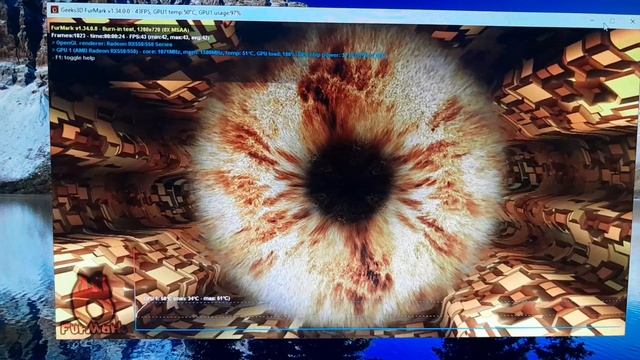Screen dimensions: 640x360
Task: Click the FurMark app icon in title bar
Action: tap(55, 9)
